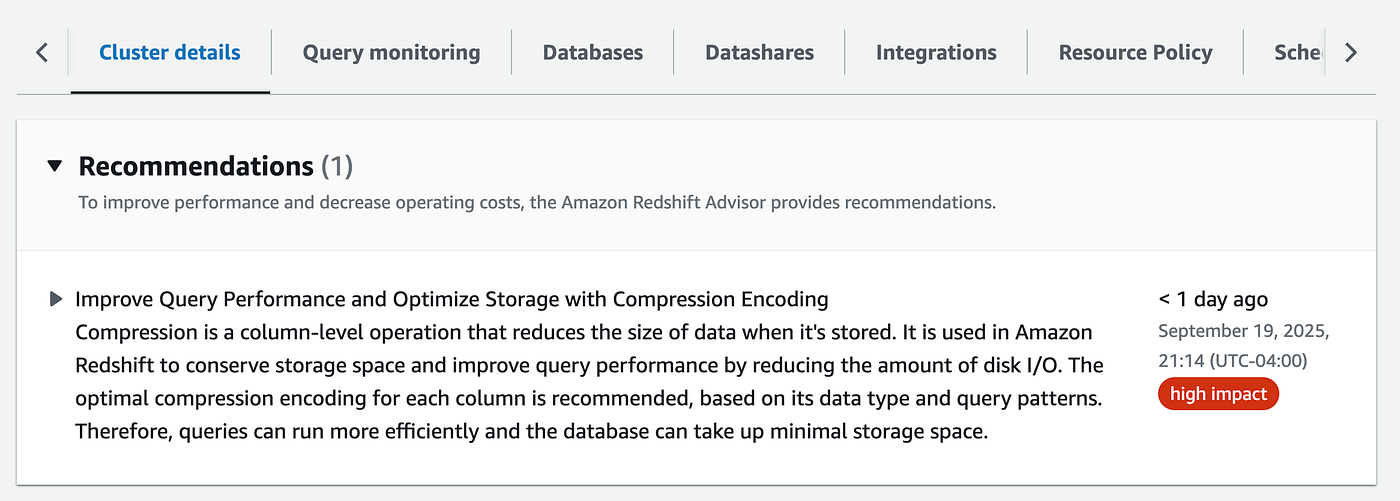The image size is (1400, 501).
Task: Click the recommendations count (1)
Action: pyautogui.click(x=337, y=166)
